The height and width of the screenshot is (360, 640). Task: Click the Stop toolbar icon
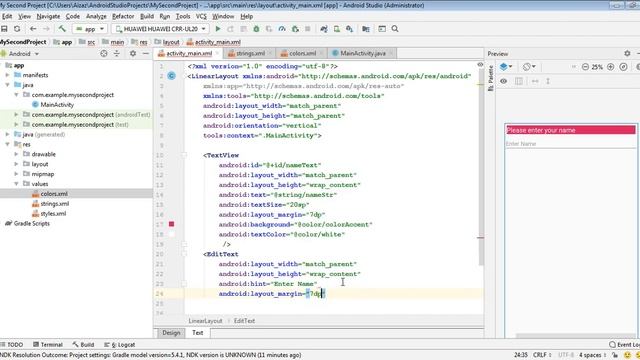[x=308, y=29]
